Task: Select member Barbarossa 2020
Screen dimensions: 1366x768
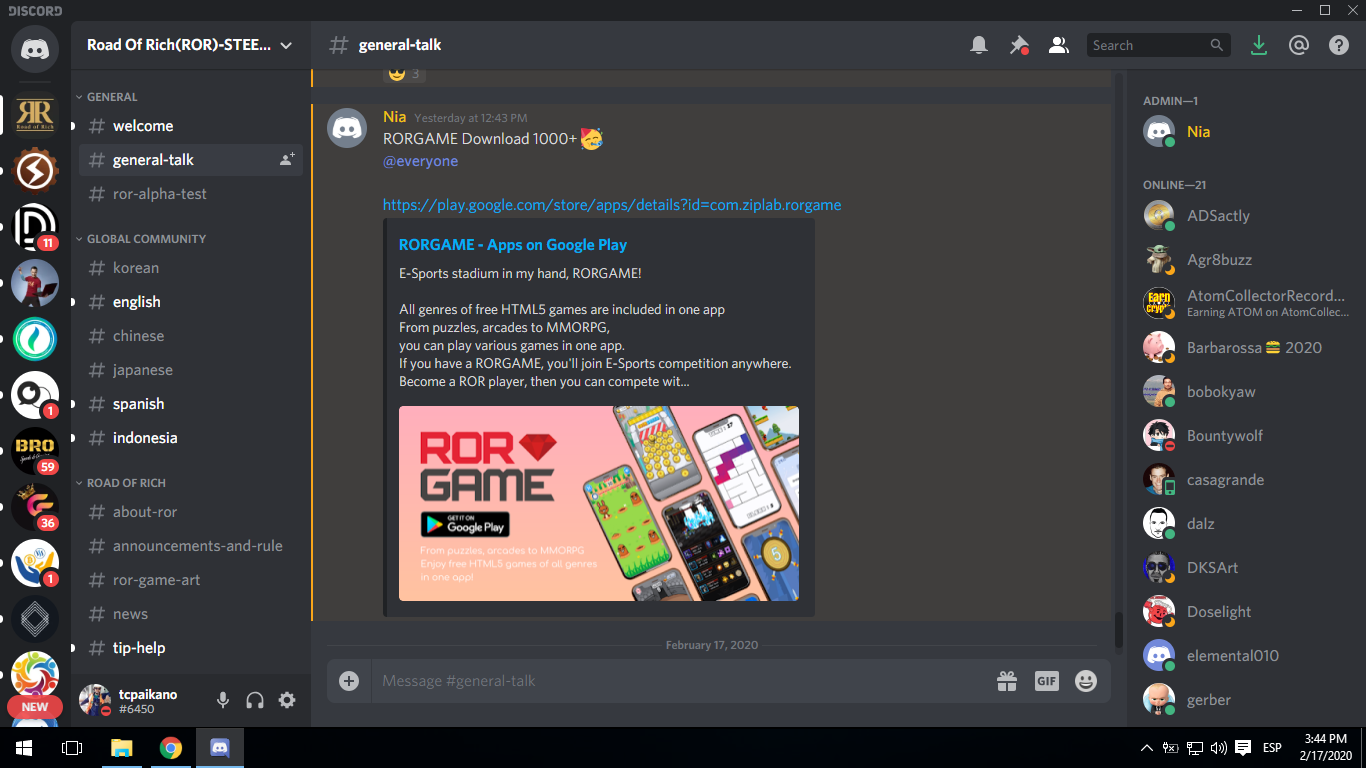Action: click(1244, 348)
